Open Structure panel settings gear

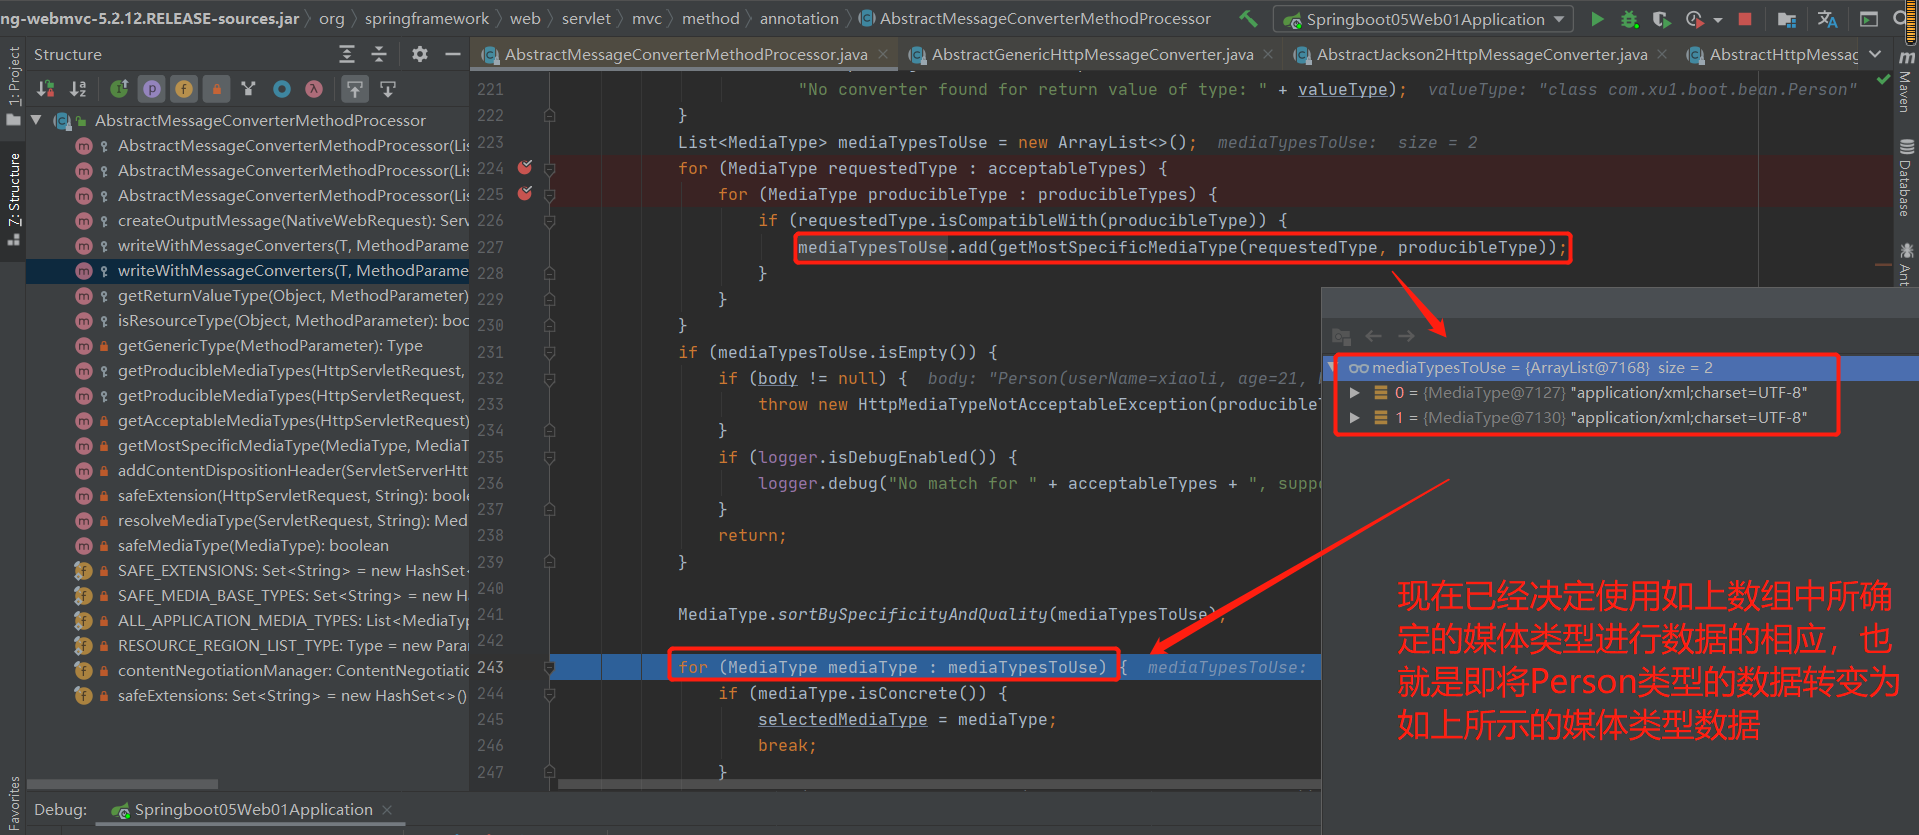pyautogui.click(x=420, y=54)
